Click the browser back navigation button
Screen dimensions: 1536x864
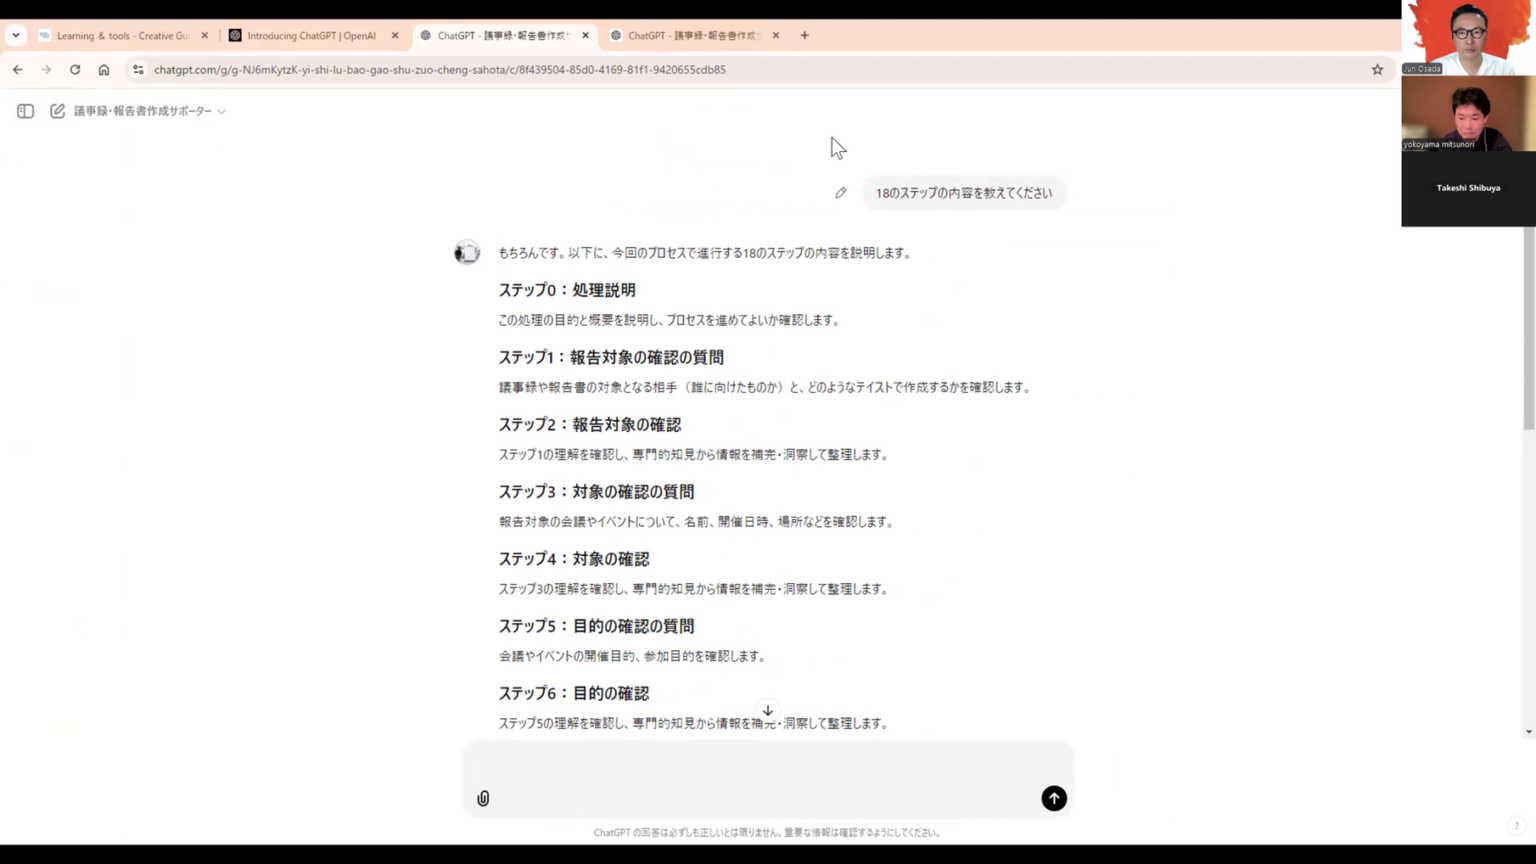pos(17,69)
